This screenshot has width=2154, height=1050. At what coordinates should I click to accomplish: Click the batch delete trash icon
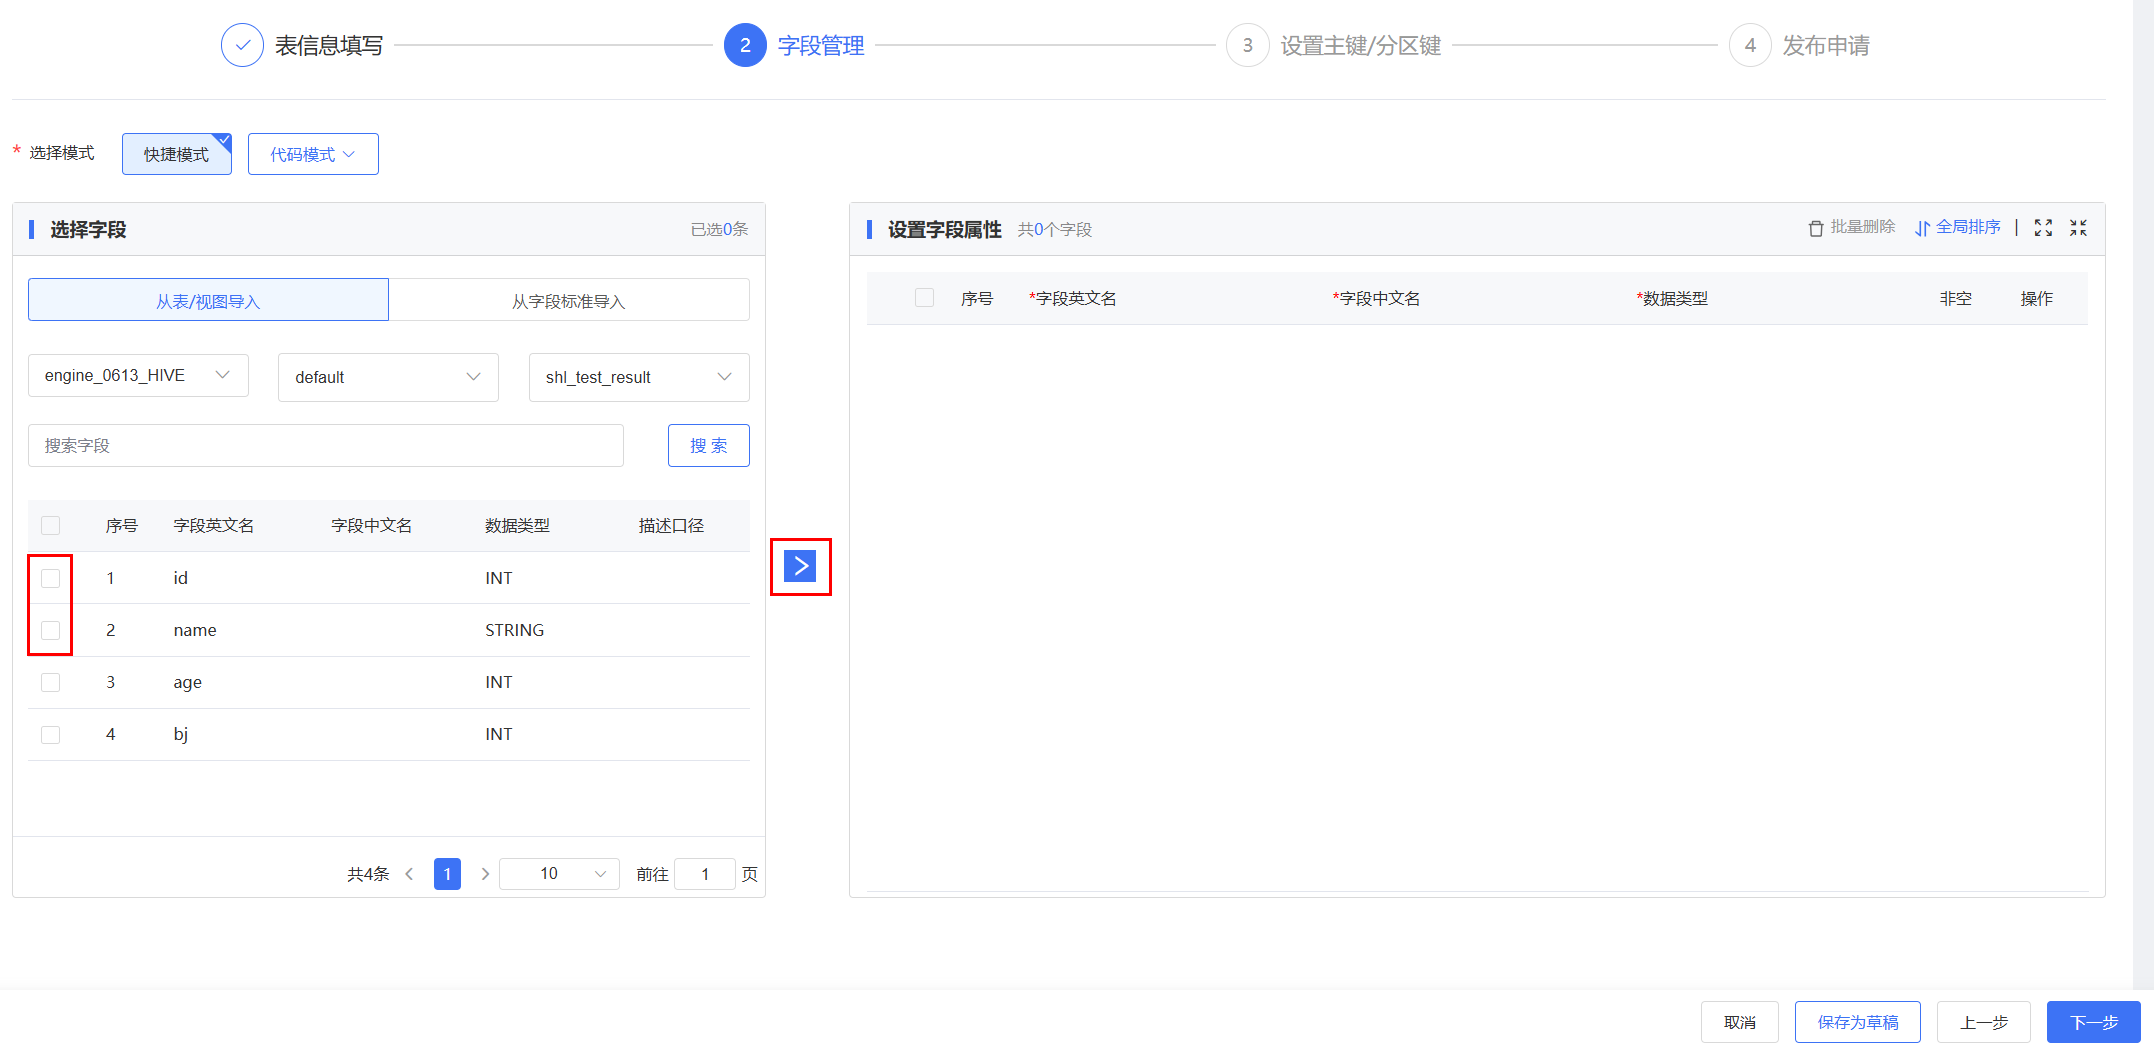click(1816, 228)
